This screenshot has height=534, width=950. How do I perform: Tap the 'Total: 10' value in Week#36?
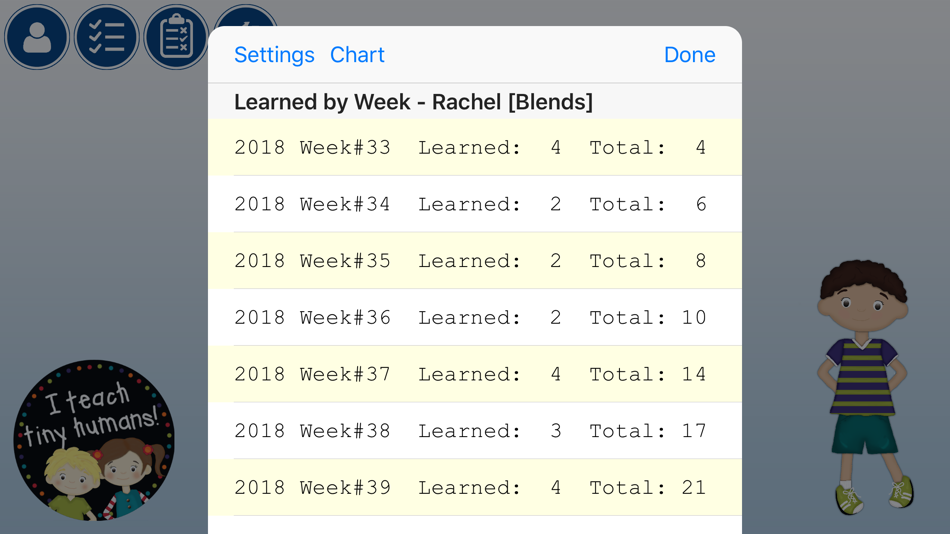[647, 318]
